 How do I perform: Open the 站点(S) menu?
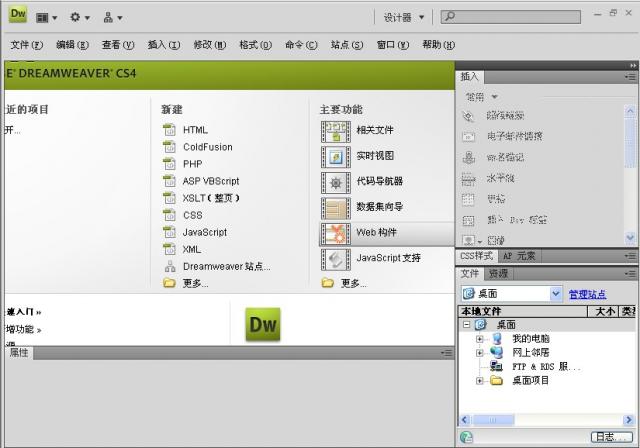347,45
